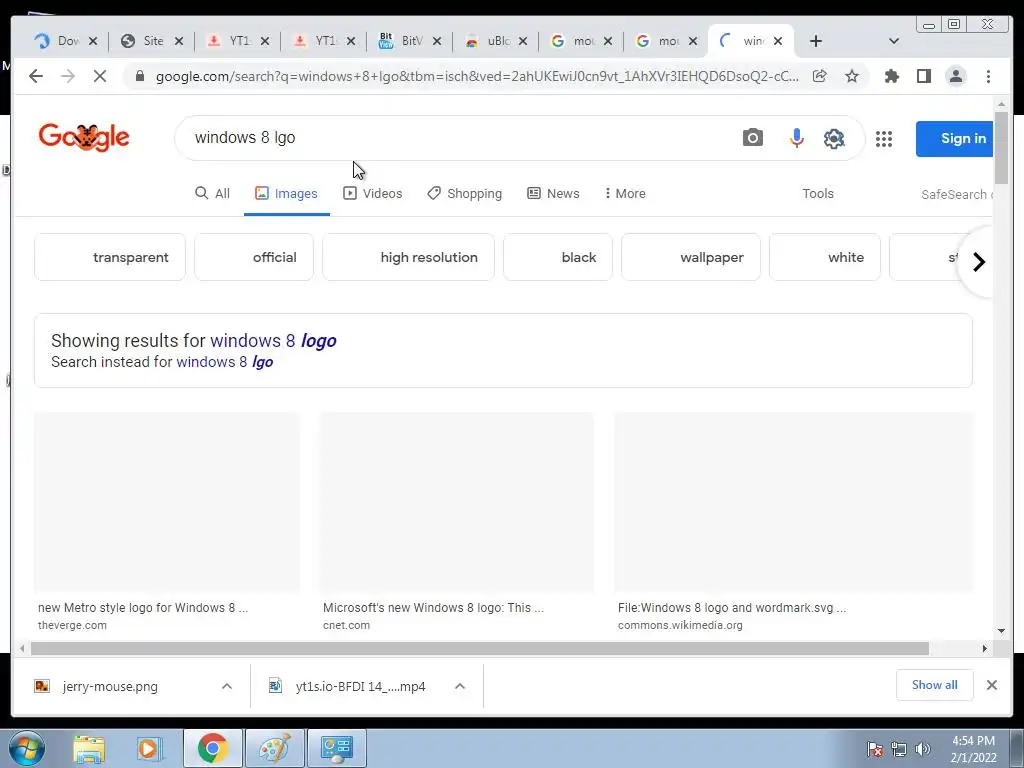Select the white suggestion chip
The image size is (1024, 768).
825,257
